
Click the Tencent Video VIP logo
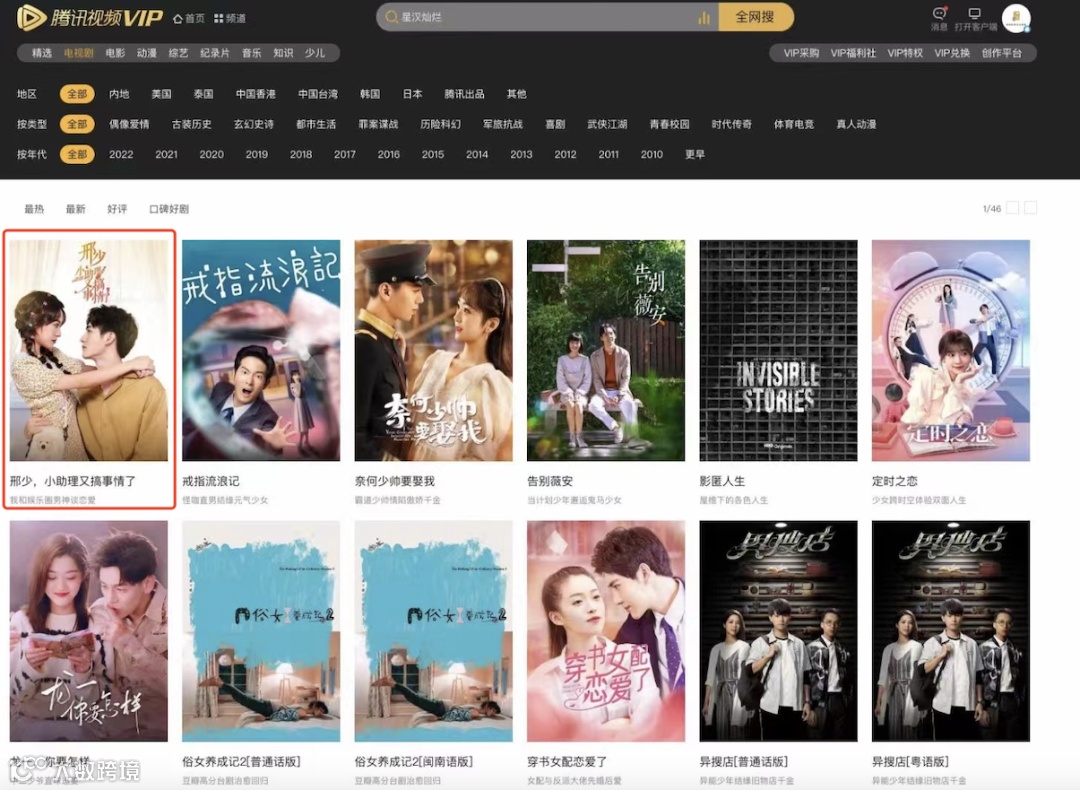click(90, 17)
